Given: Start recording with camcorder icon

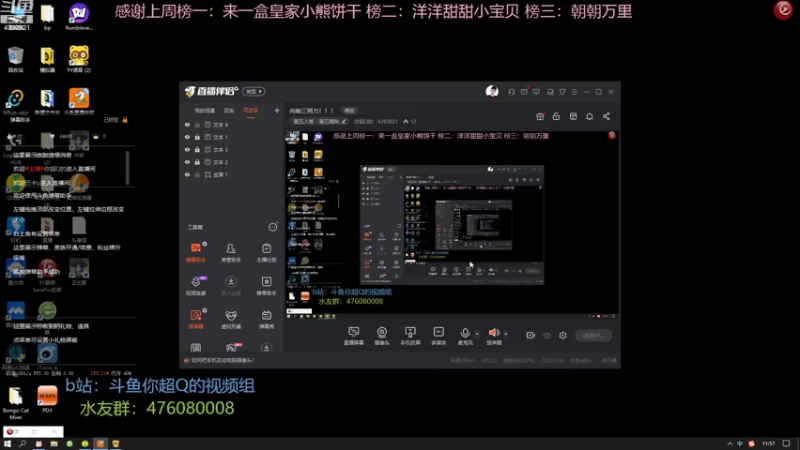Looking at the screenshot, I should point(531,335).
